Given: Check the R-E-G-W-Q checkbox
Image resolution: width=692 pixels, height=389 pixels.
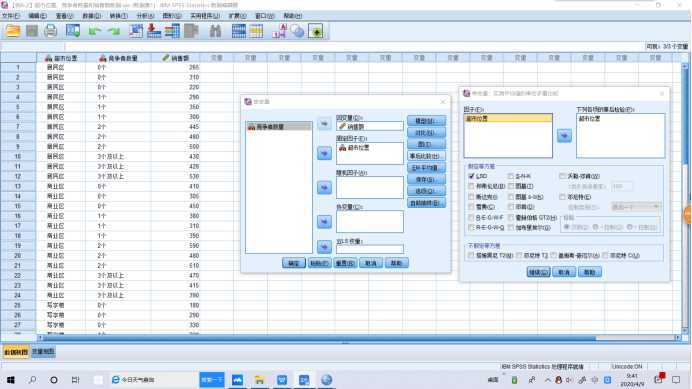Looking at the screenshot, I should pyautogui.click(x=472, y=227).
